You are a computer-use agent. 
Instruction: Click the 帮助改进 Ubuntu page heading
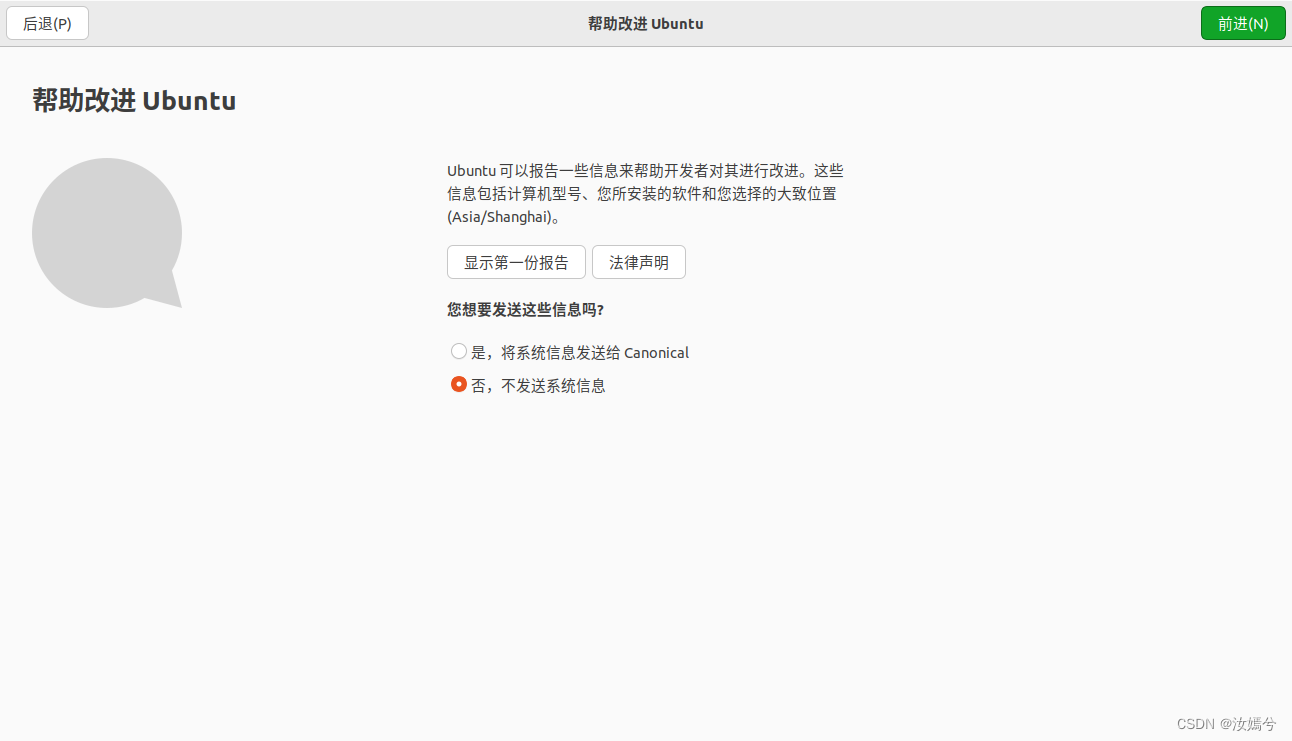pyautogui.click(x=134, y=101)
